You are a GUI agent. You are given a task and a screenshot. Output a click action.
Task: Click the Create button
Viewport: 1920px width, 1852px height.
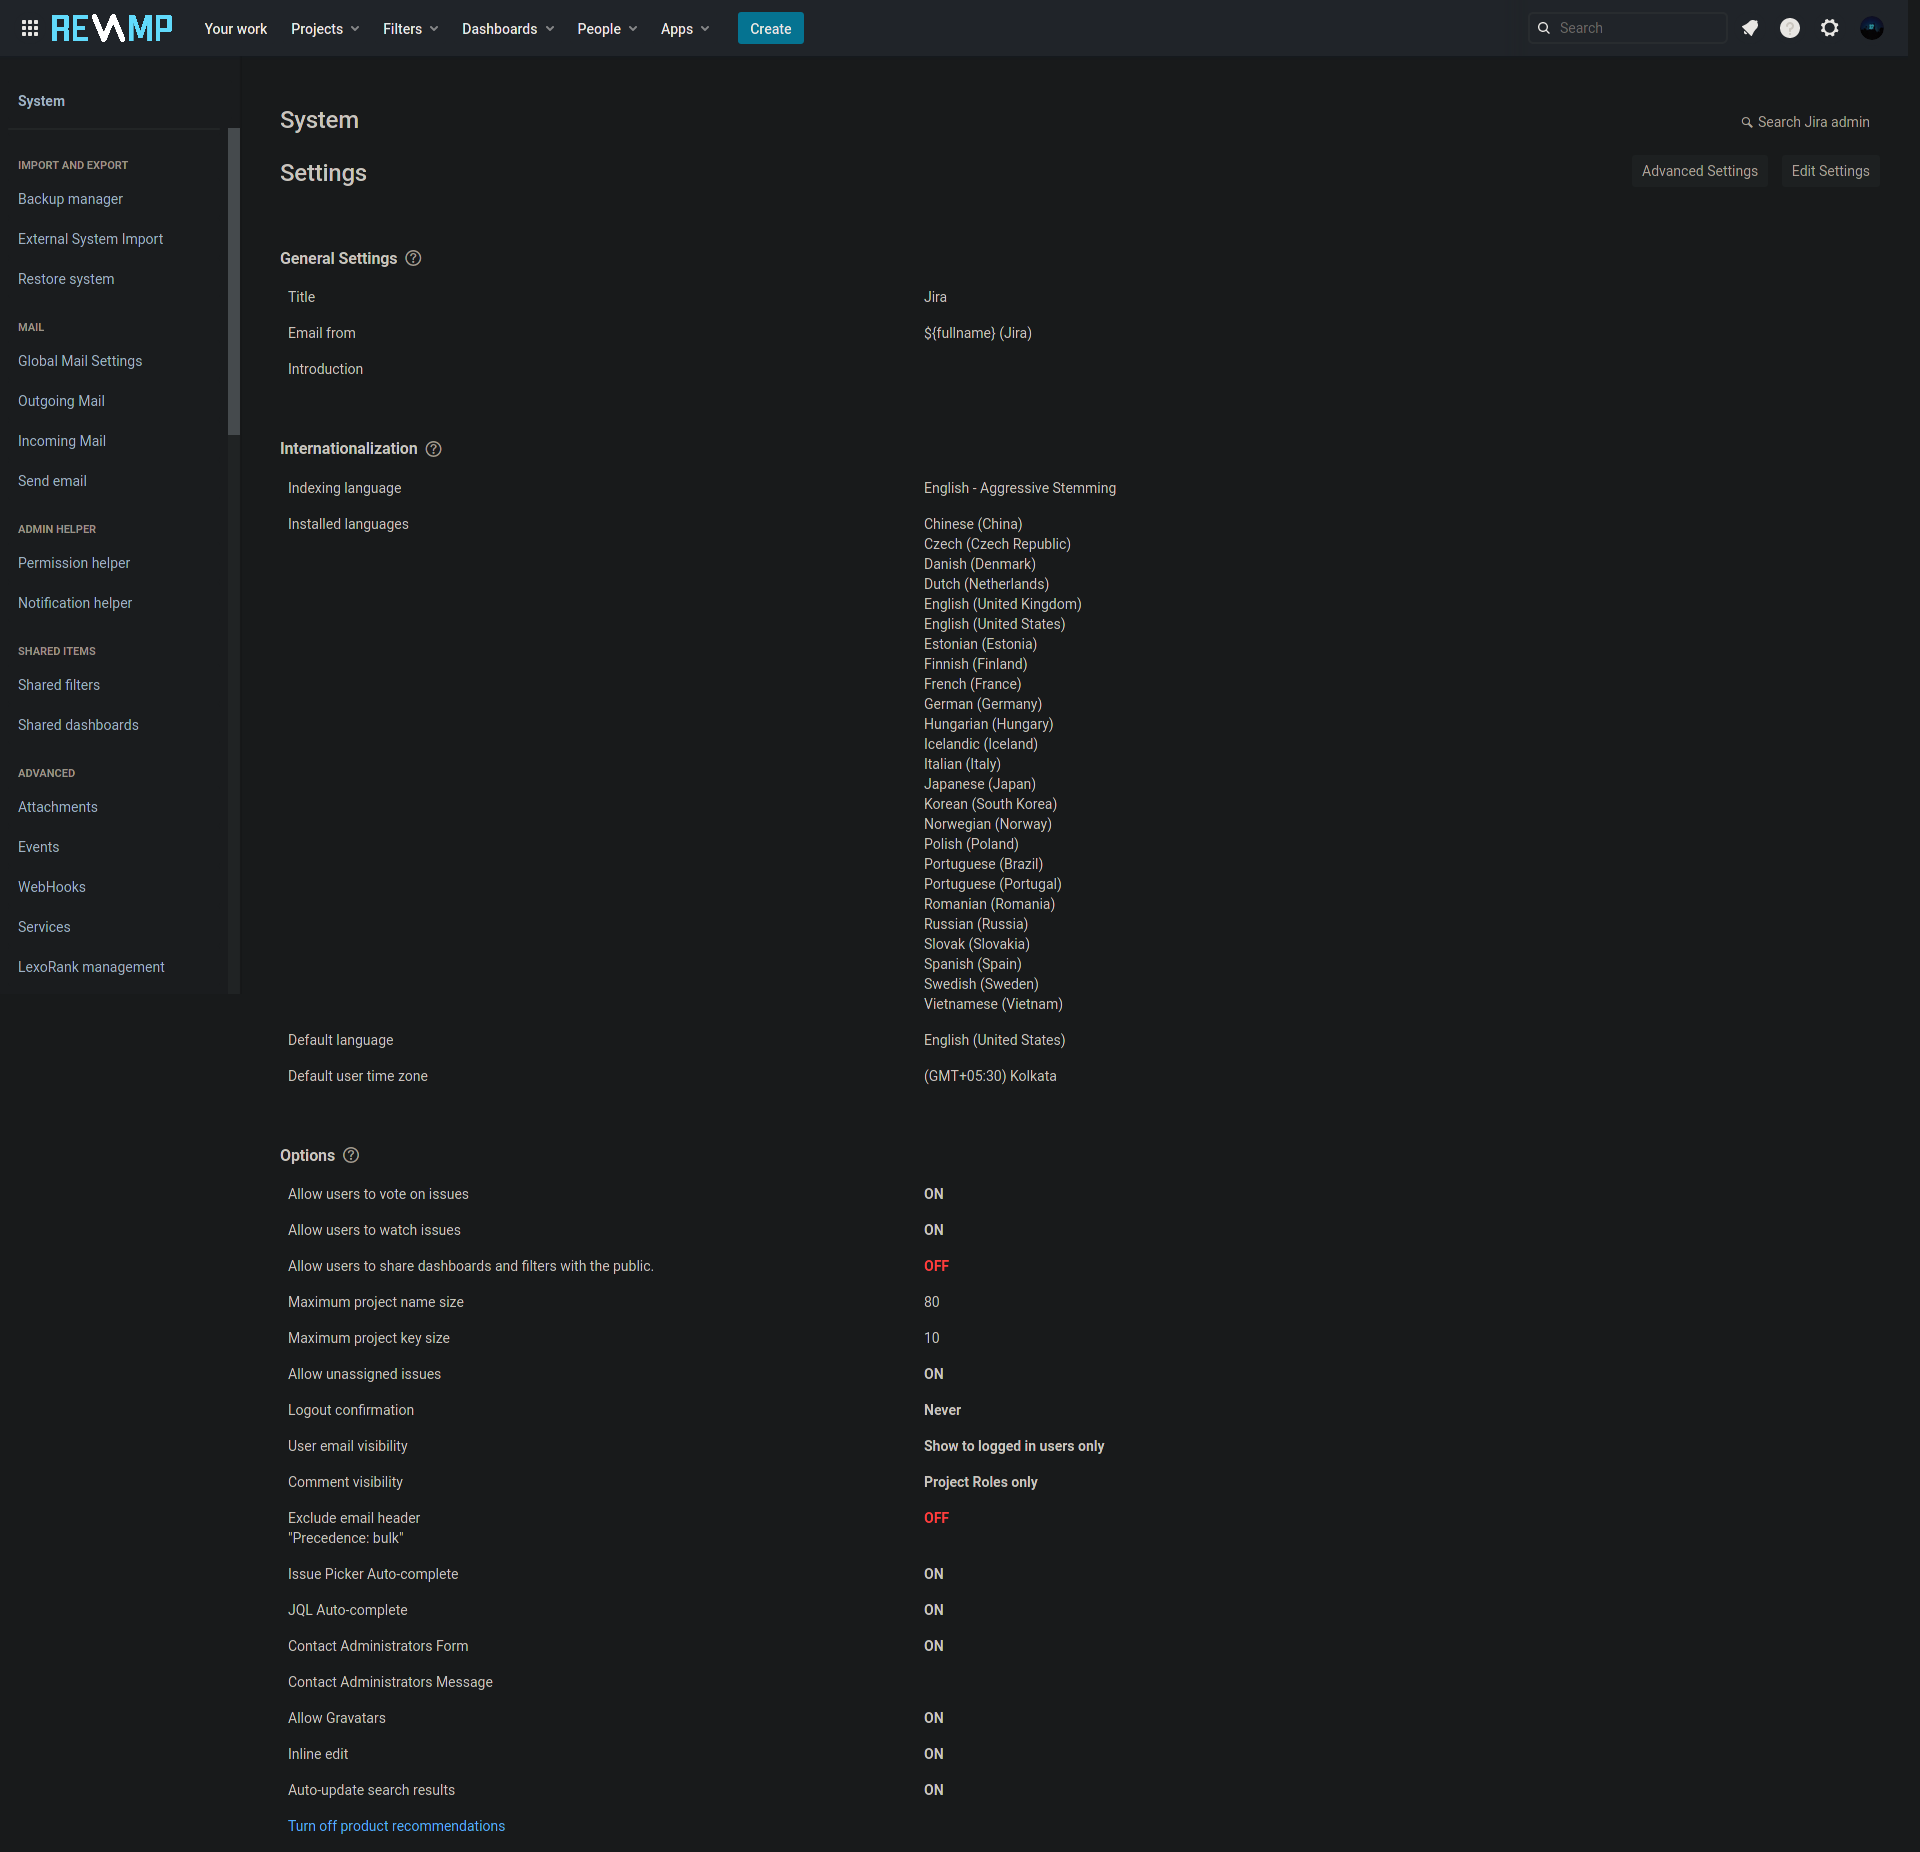pos(771,28)
